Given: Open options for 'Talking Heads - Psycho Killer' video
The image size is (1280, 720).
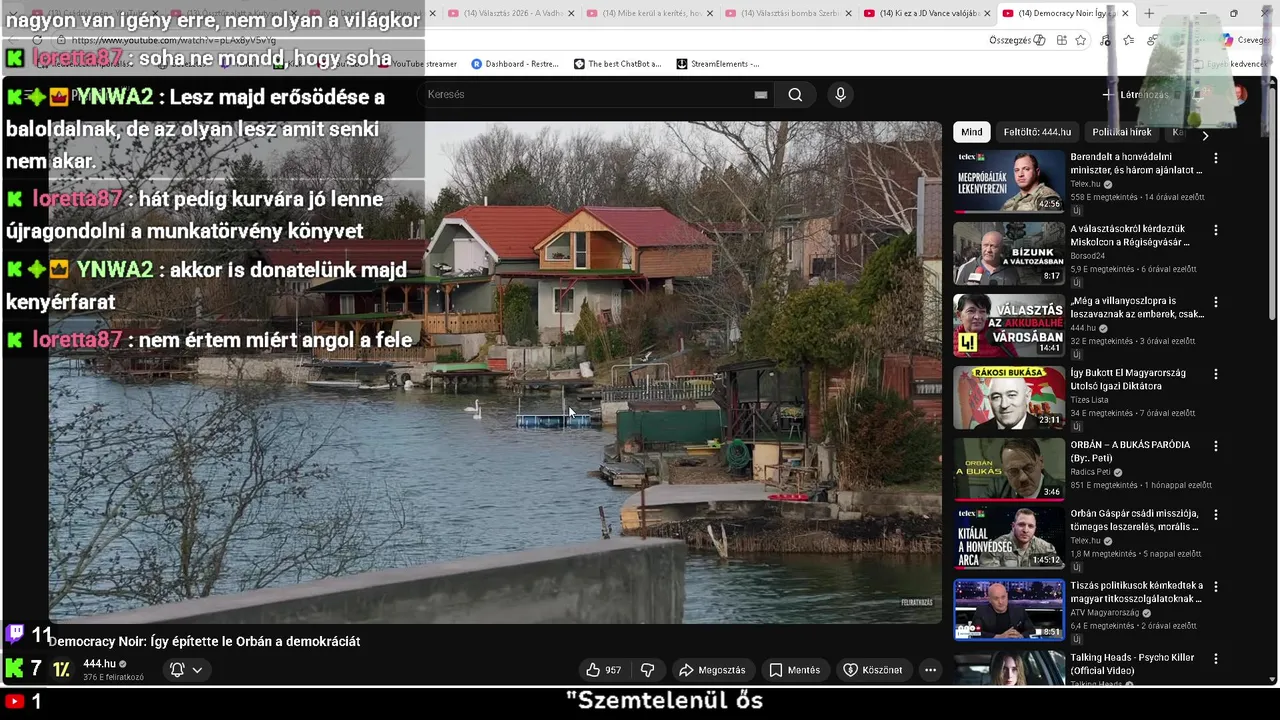Looking at the screenshot, I should (1216, 659).
